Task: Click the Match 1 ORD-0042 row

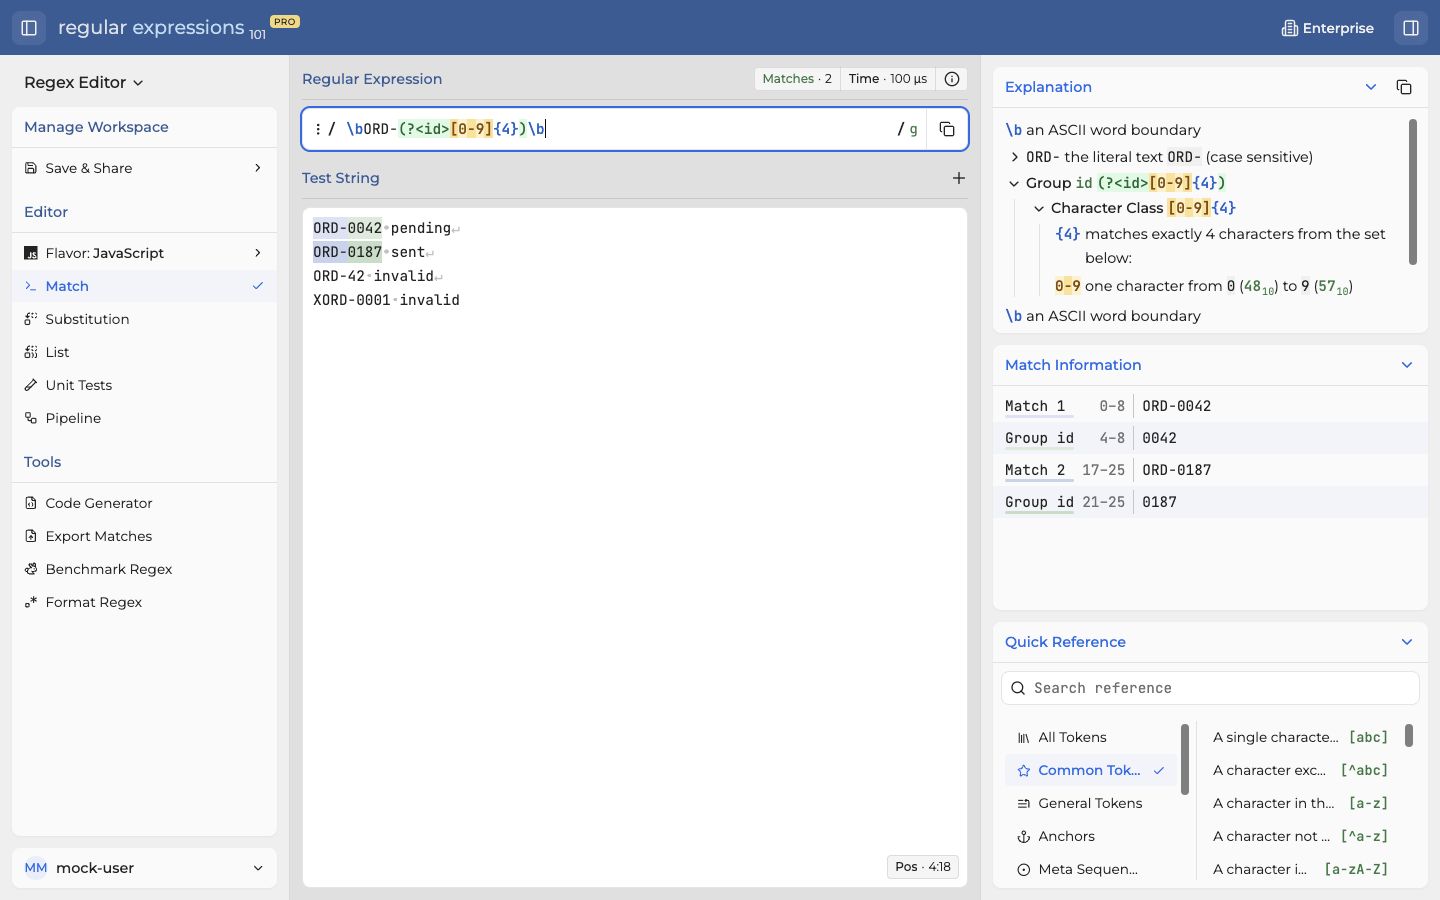Action: point(1210,406)
